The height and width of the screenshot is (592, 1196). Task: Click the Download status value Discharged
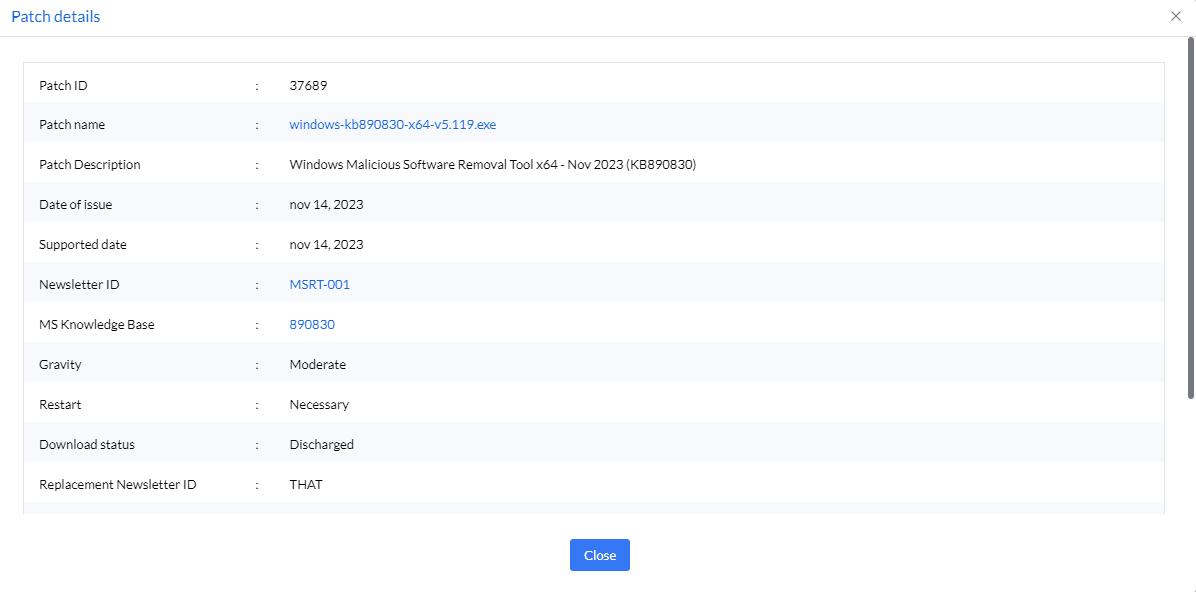(322, 444)
